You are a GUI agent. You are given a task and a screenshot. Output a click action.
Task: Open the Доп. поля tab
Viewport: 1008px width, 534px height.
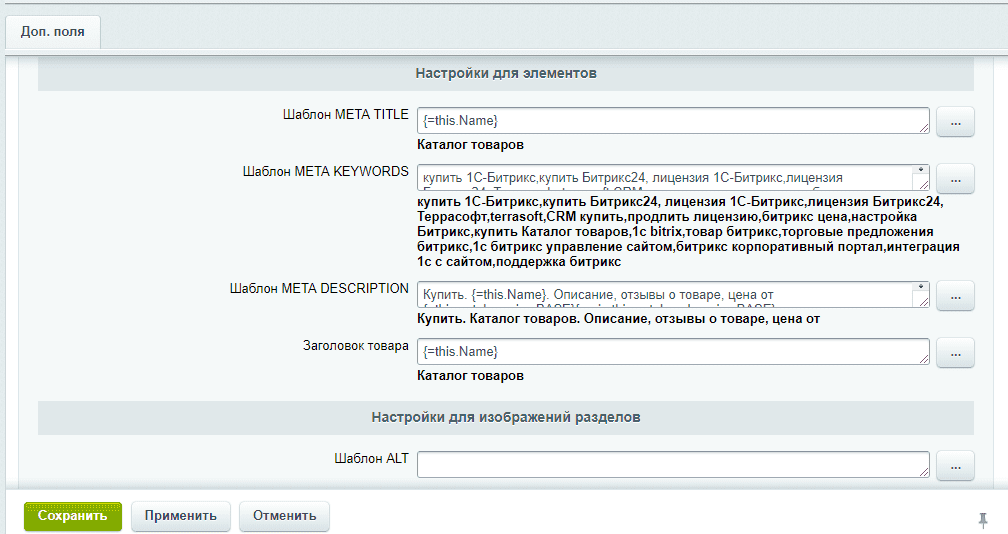coord(53,31)
